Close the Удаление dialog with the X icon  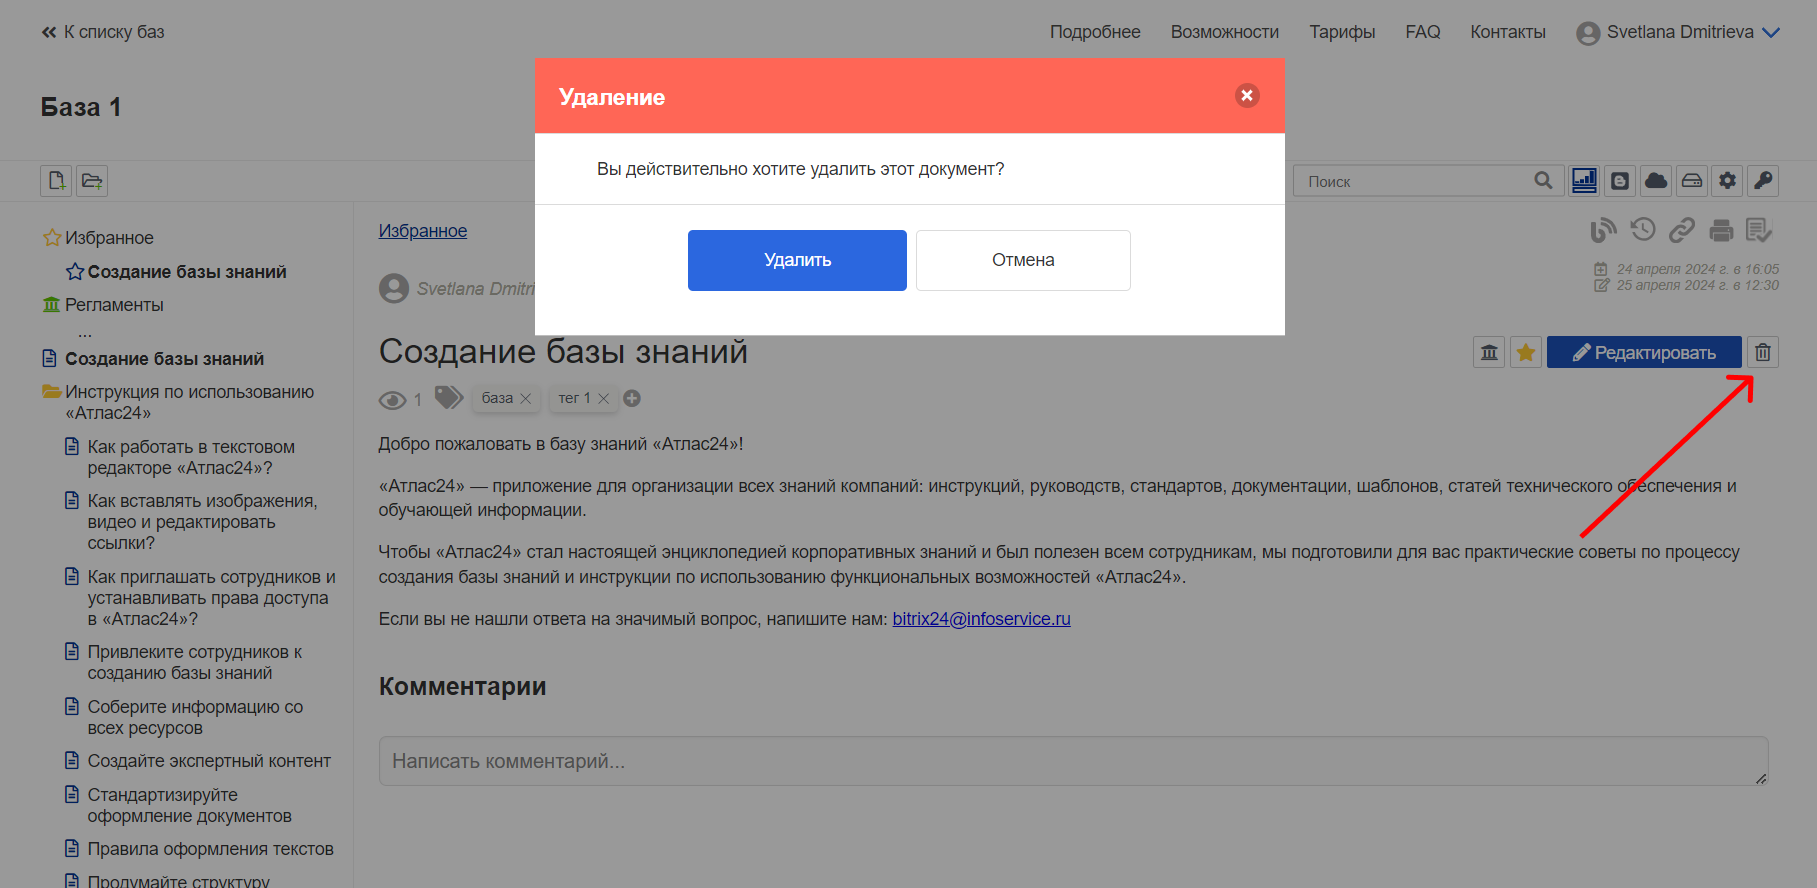[x=1247, y=95]
